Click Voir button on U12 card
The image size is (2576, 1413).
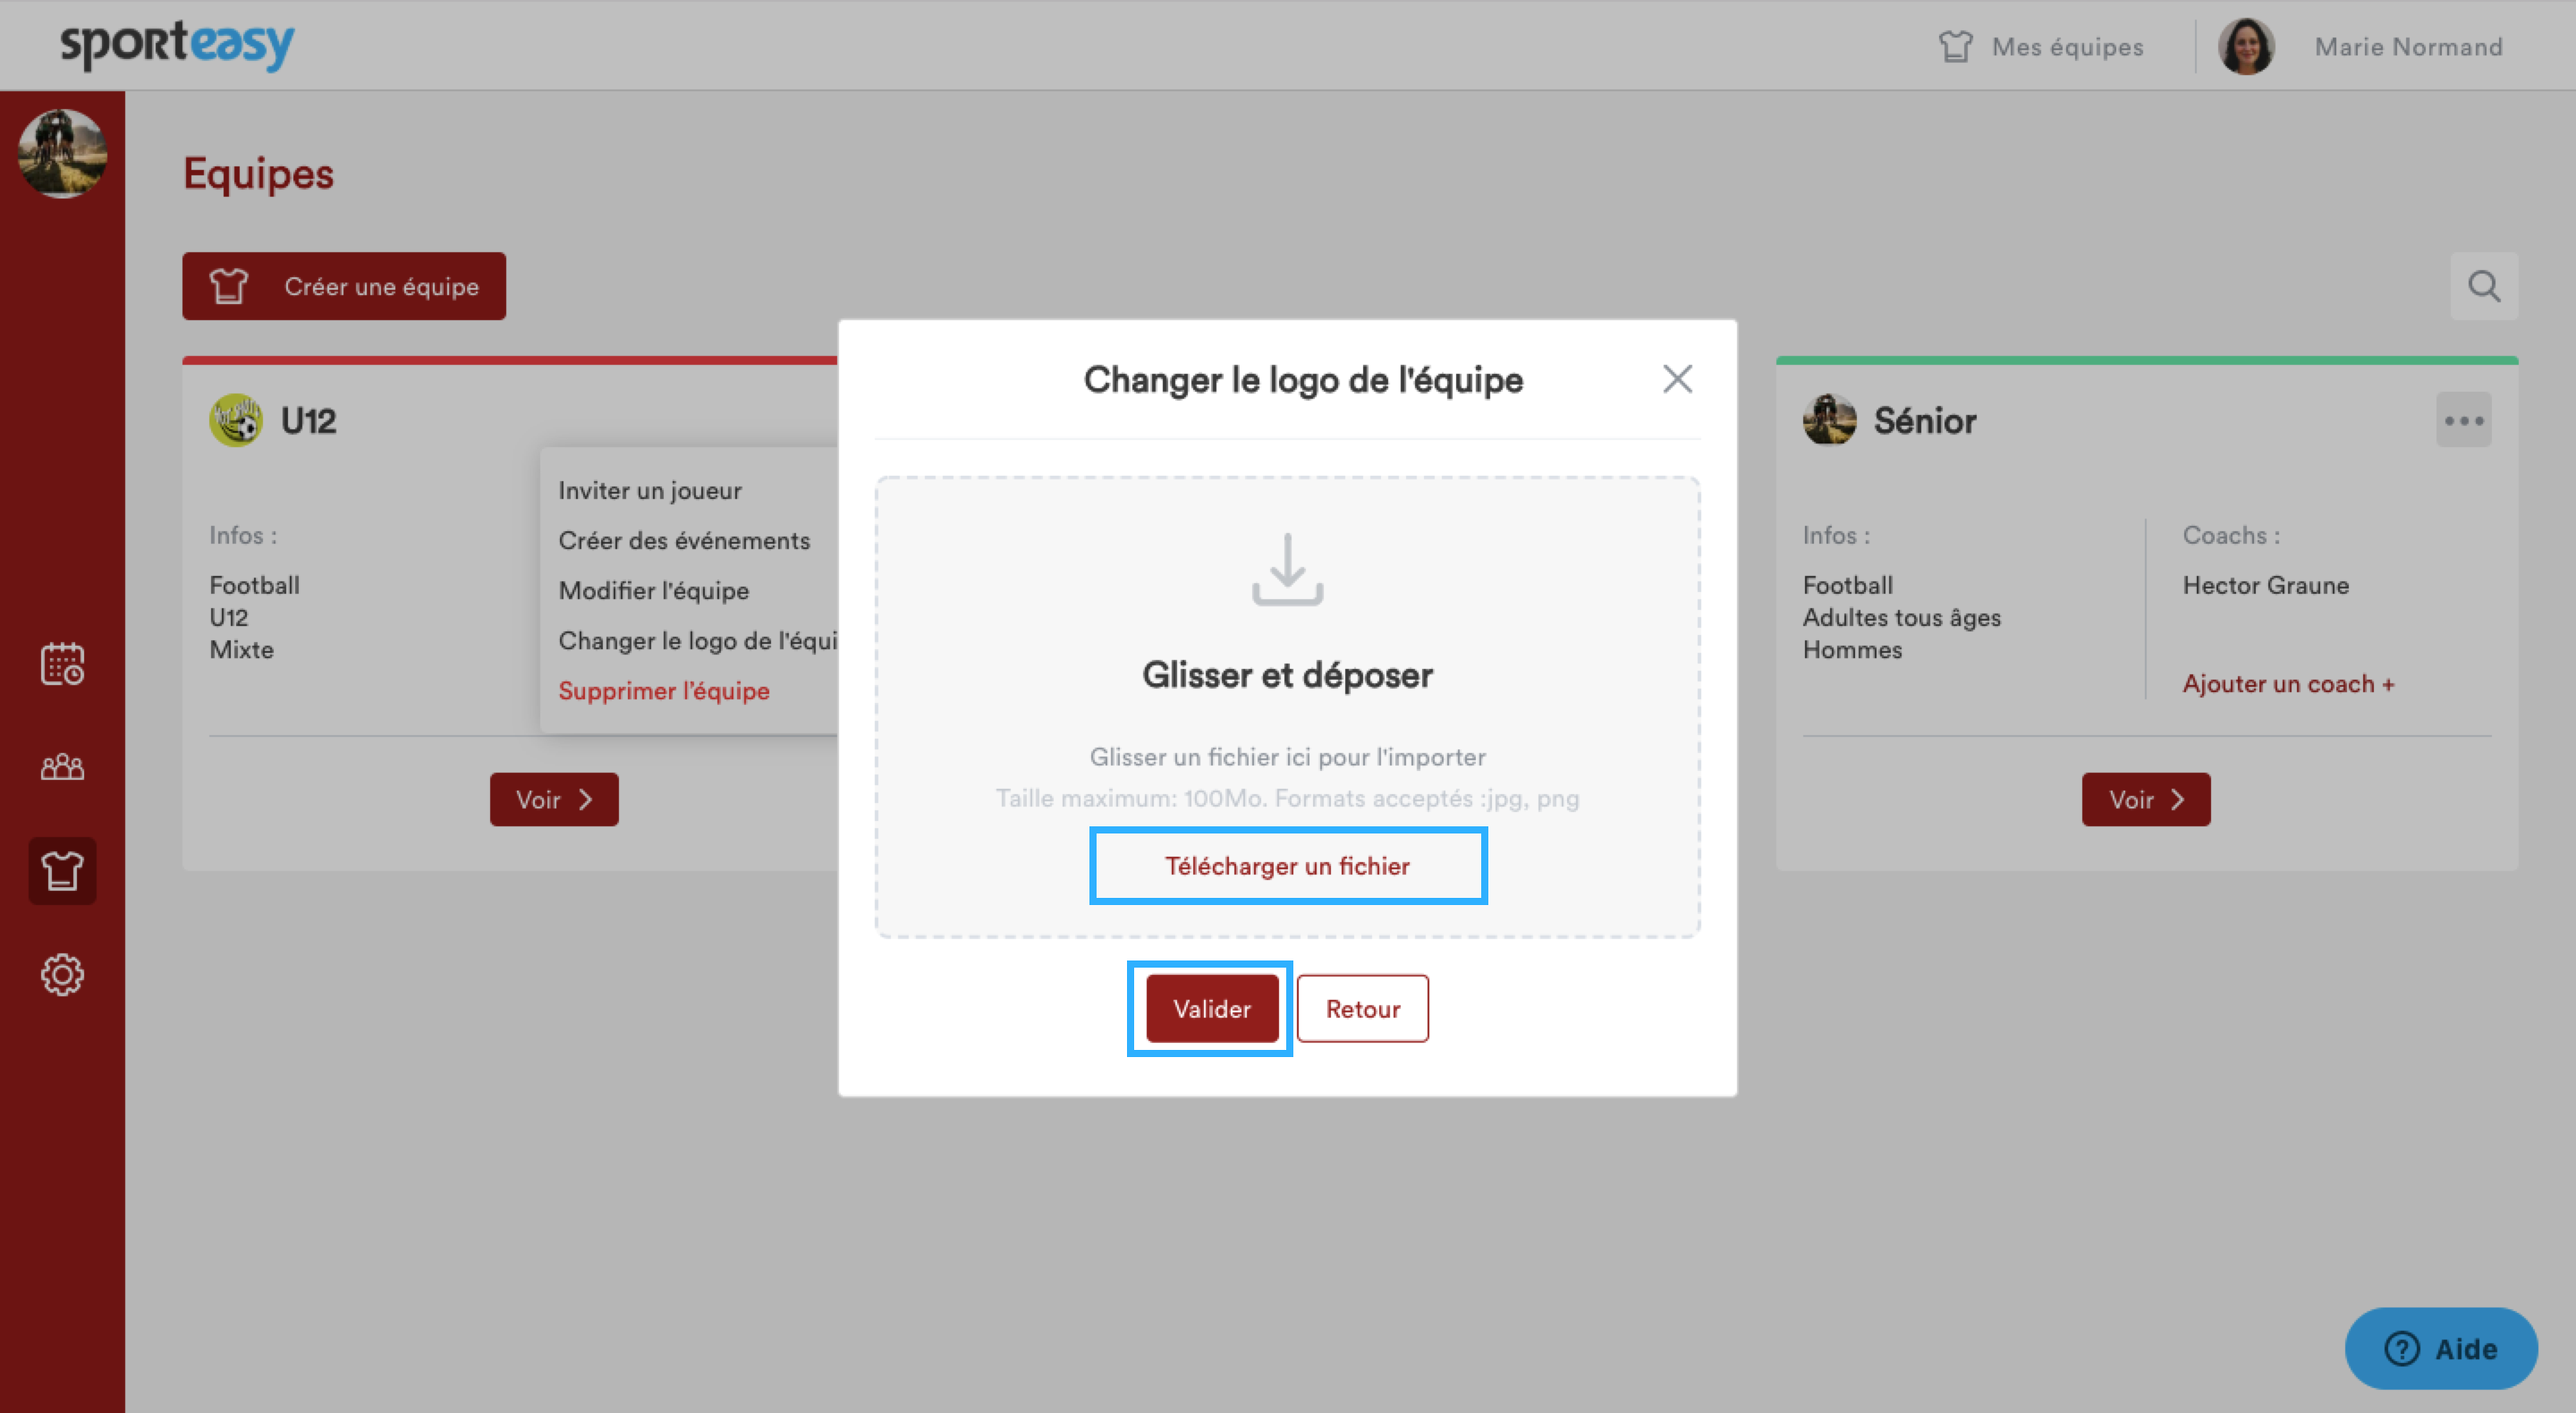pyautogui.click(x=554, y=799)
